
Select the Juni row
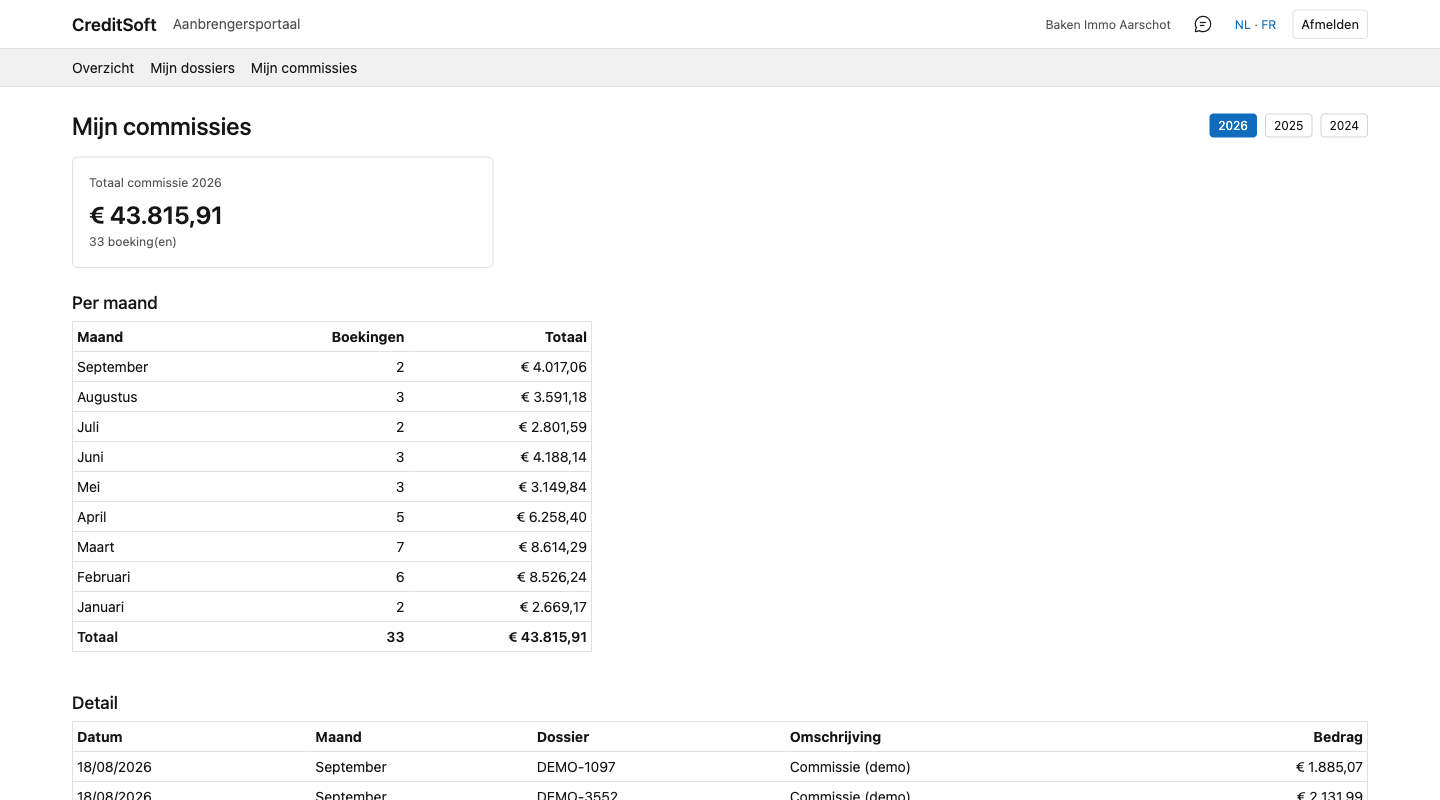(332, 457)
